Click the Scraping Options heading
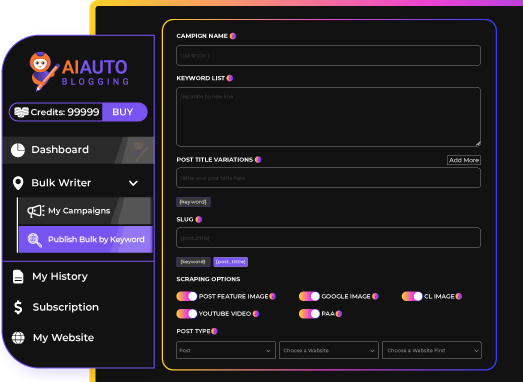The image size is (523, 382). pos(208,279)
